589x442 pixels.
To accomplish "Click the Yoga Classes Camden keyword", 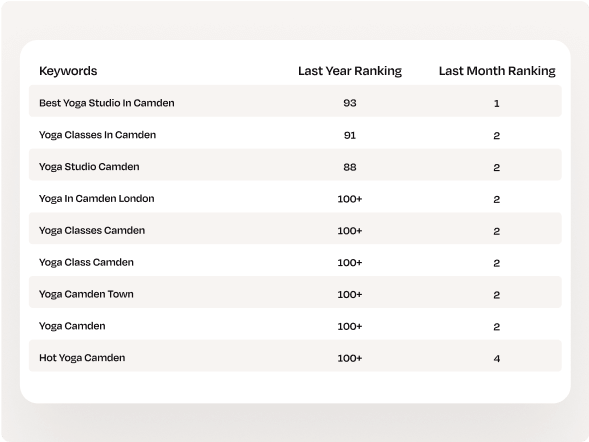I will pos(92,231).
